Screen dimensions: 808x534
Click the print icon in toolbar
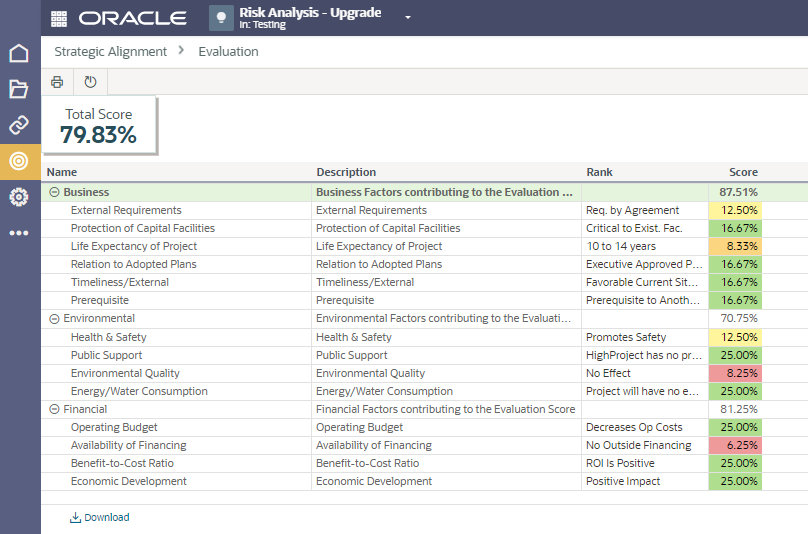pos(57,82)
